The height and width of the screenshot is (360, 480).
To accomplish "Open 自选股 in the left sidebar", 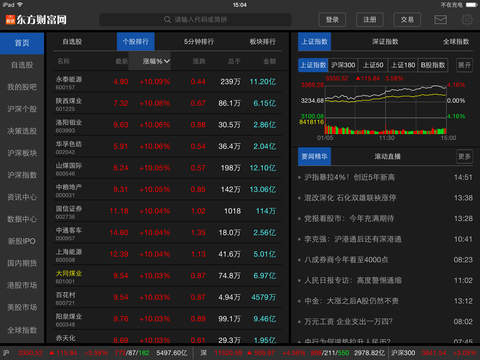I will (22, 65).
